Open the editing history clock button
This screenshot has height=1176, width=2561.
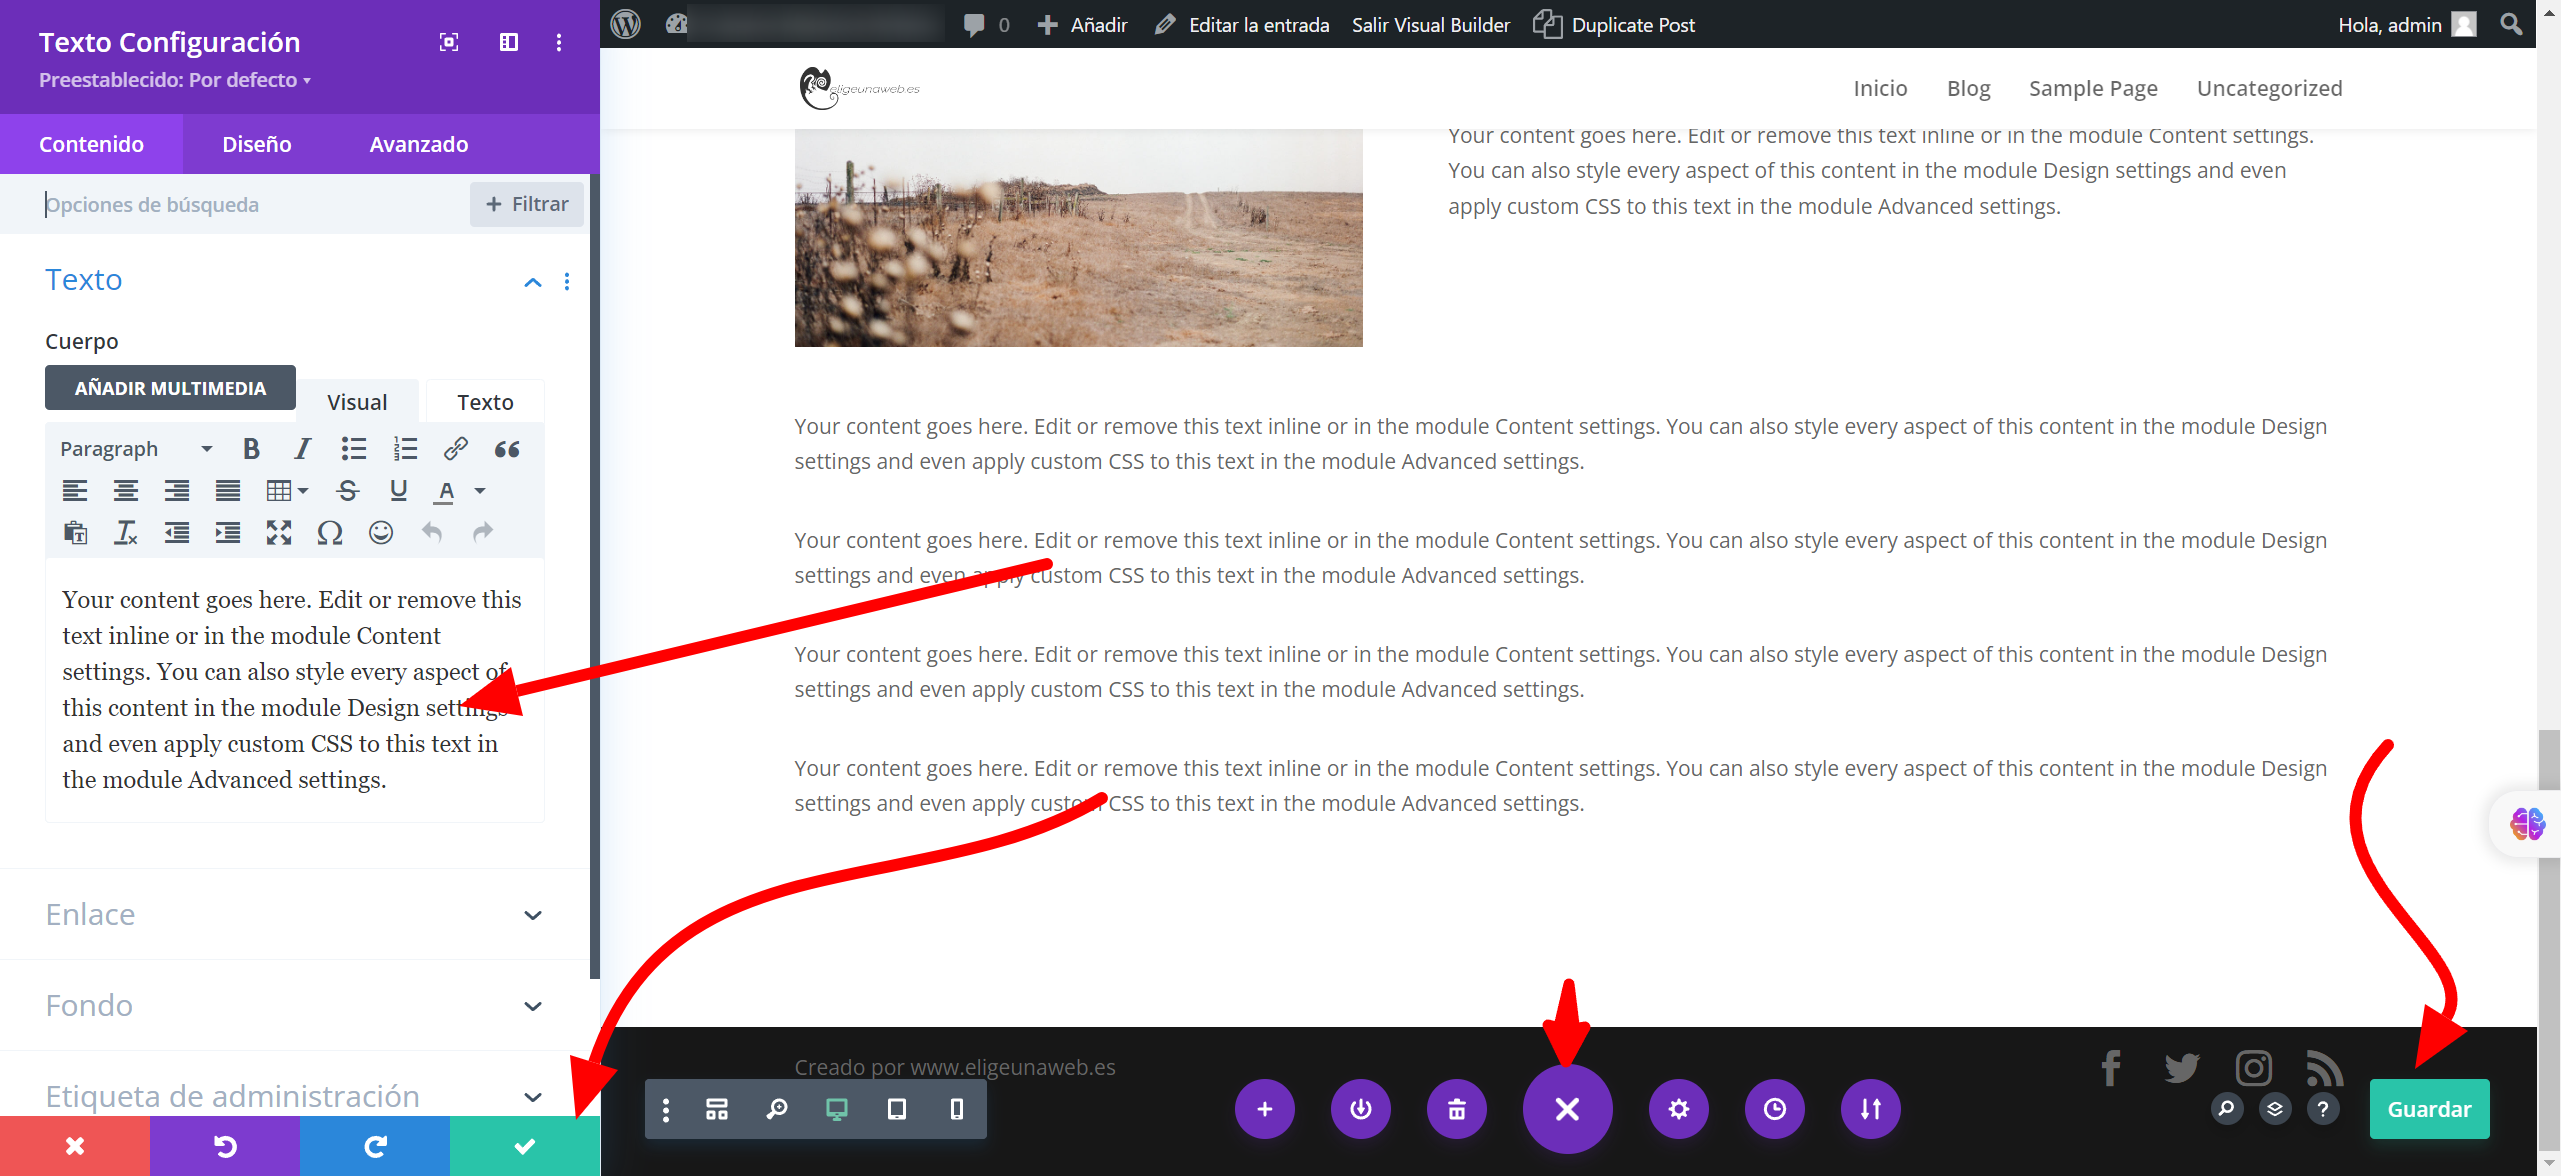[x=1774, y=1109]
